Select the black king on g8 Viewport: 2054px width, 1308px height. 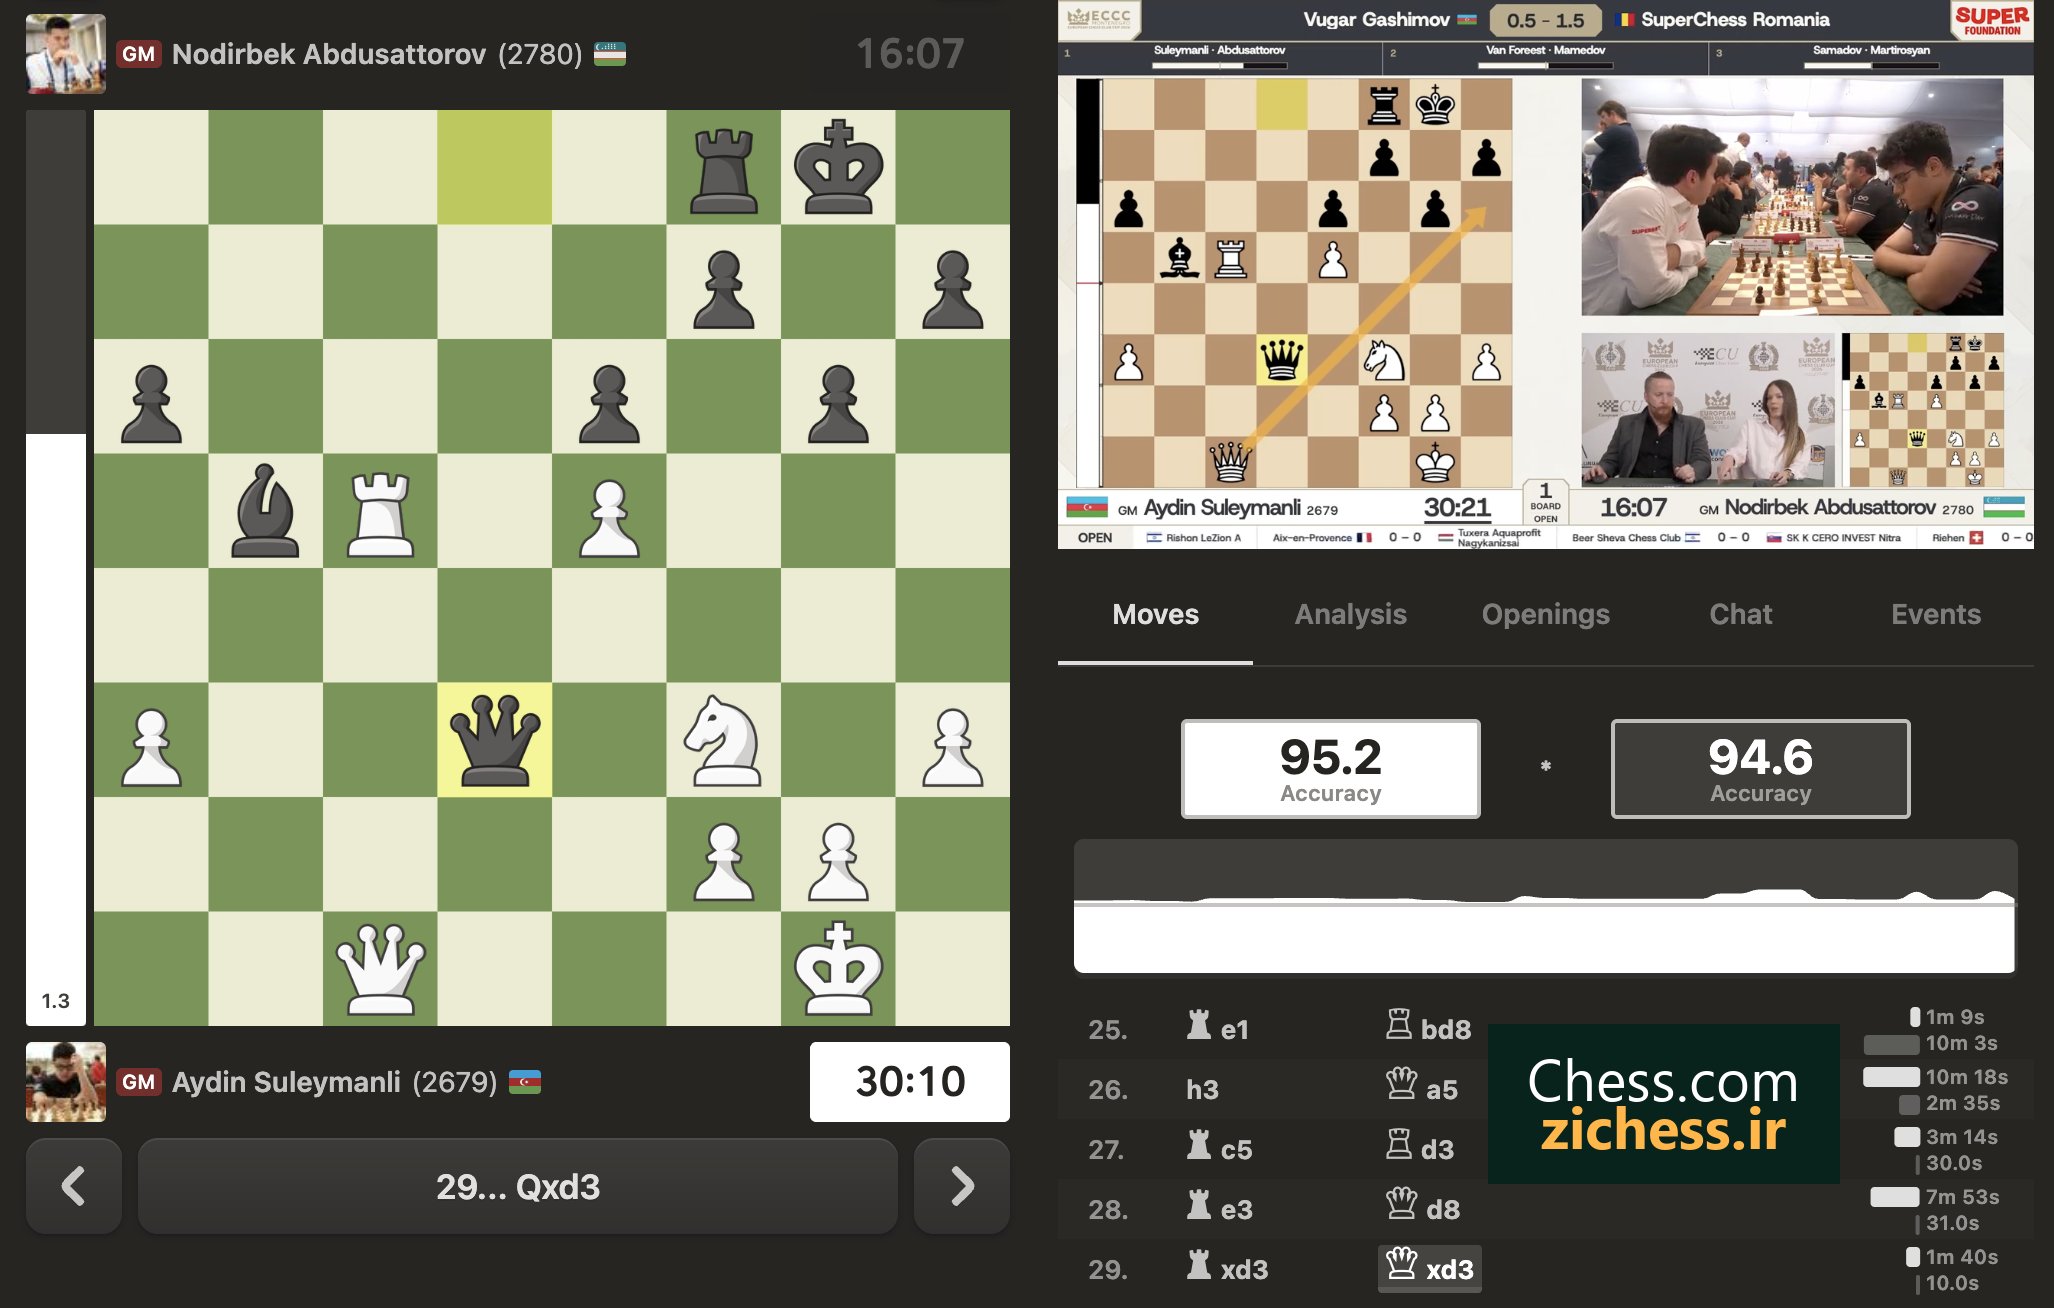(838, 168)
